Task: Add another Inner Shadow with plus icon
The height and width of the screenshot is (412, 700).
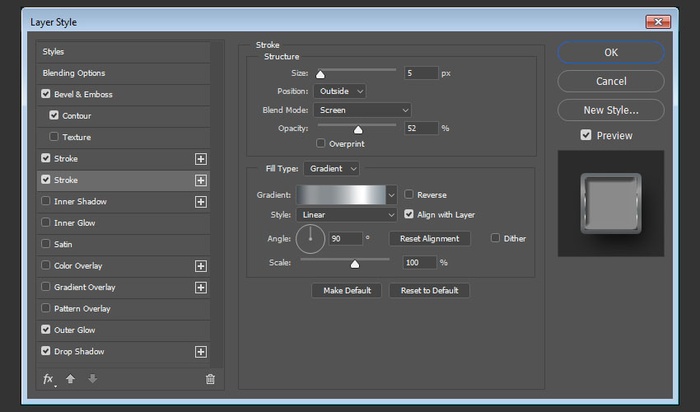Action: coord(201,202)
